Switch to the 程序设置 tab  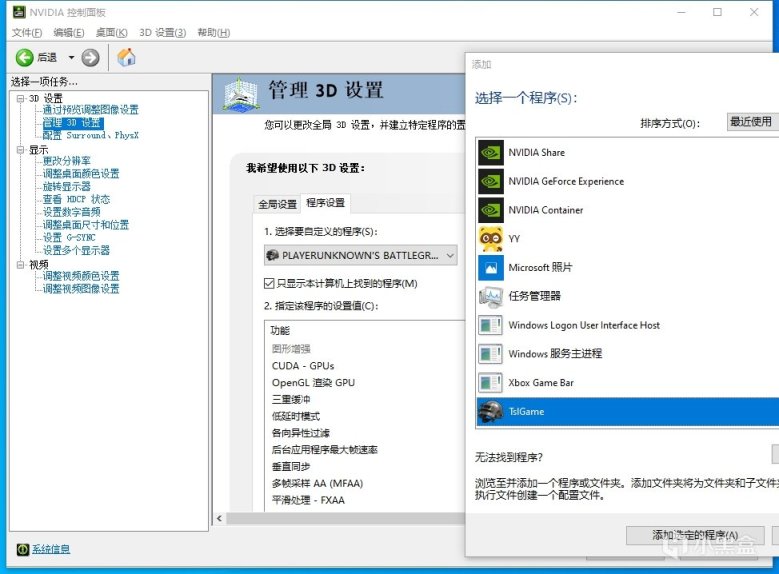point(325,203)
